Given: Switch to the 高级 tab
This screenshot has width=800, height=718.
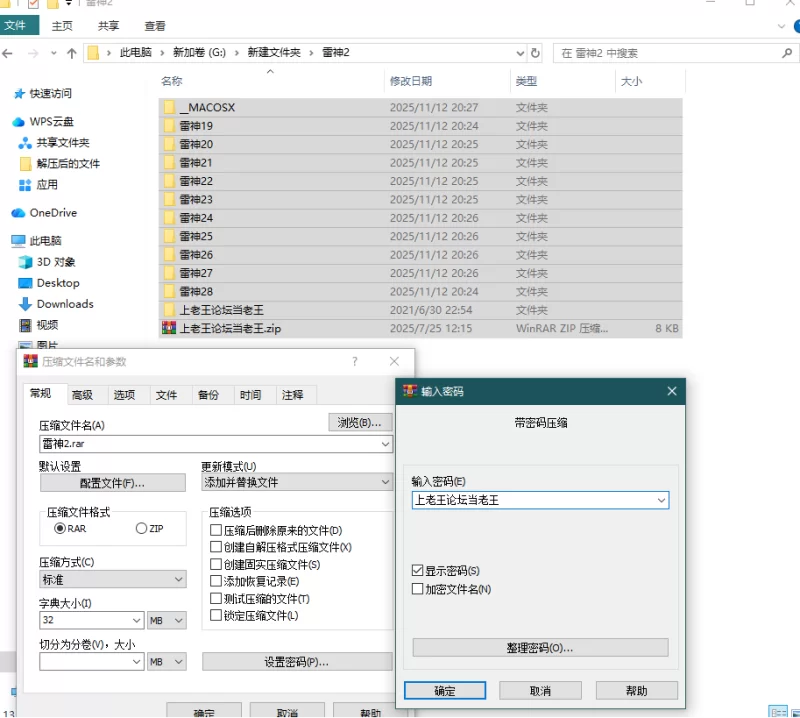Looking at the screenshot, I should pos(82,395).
